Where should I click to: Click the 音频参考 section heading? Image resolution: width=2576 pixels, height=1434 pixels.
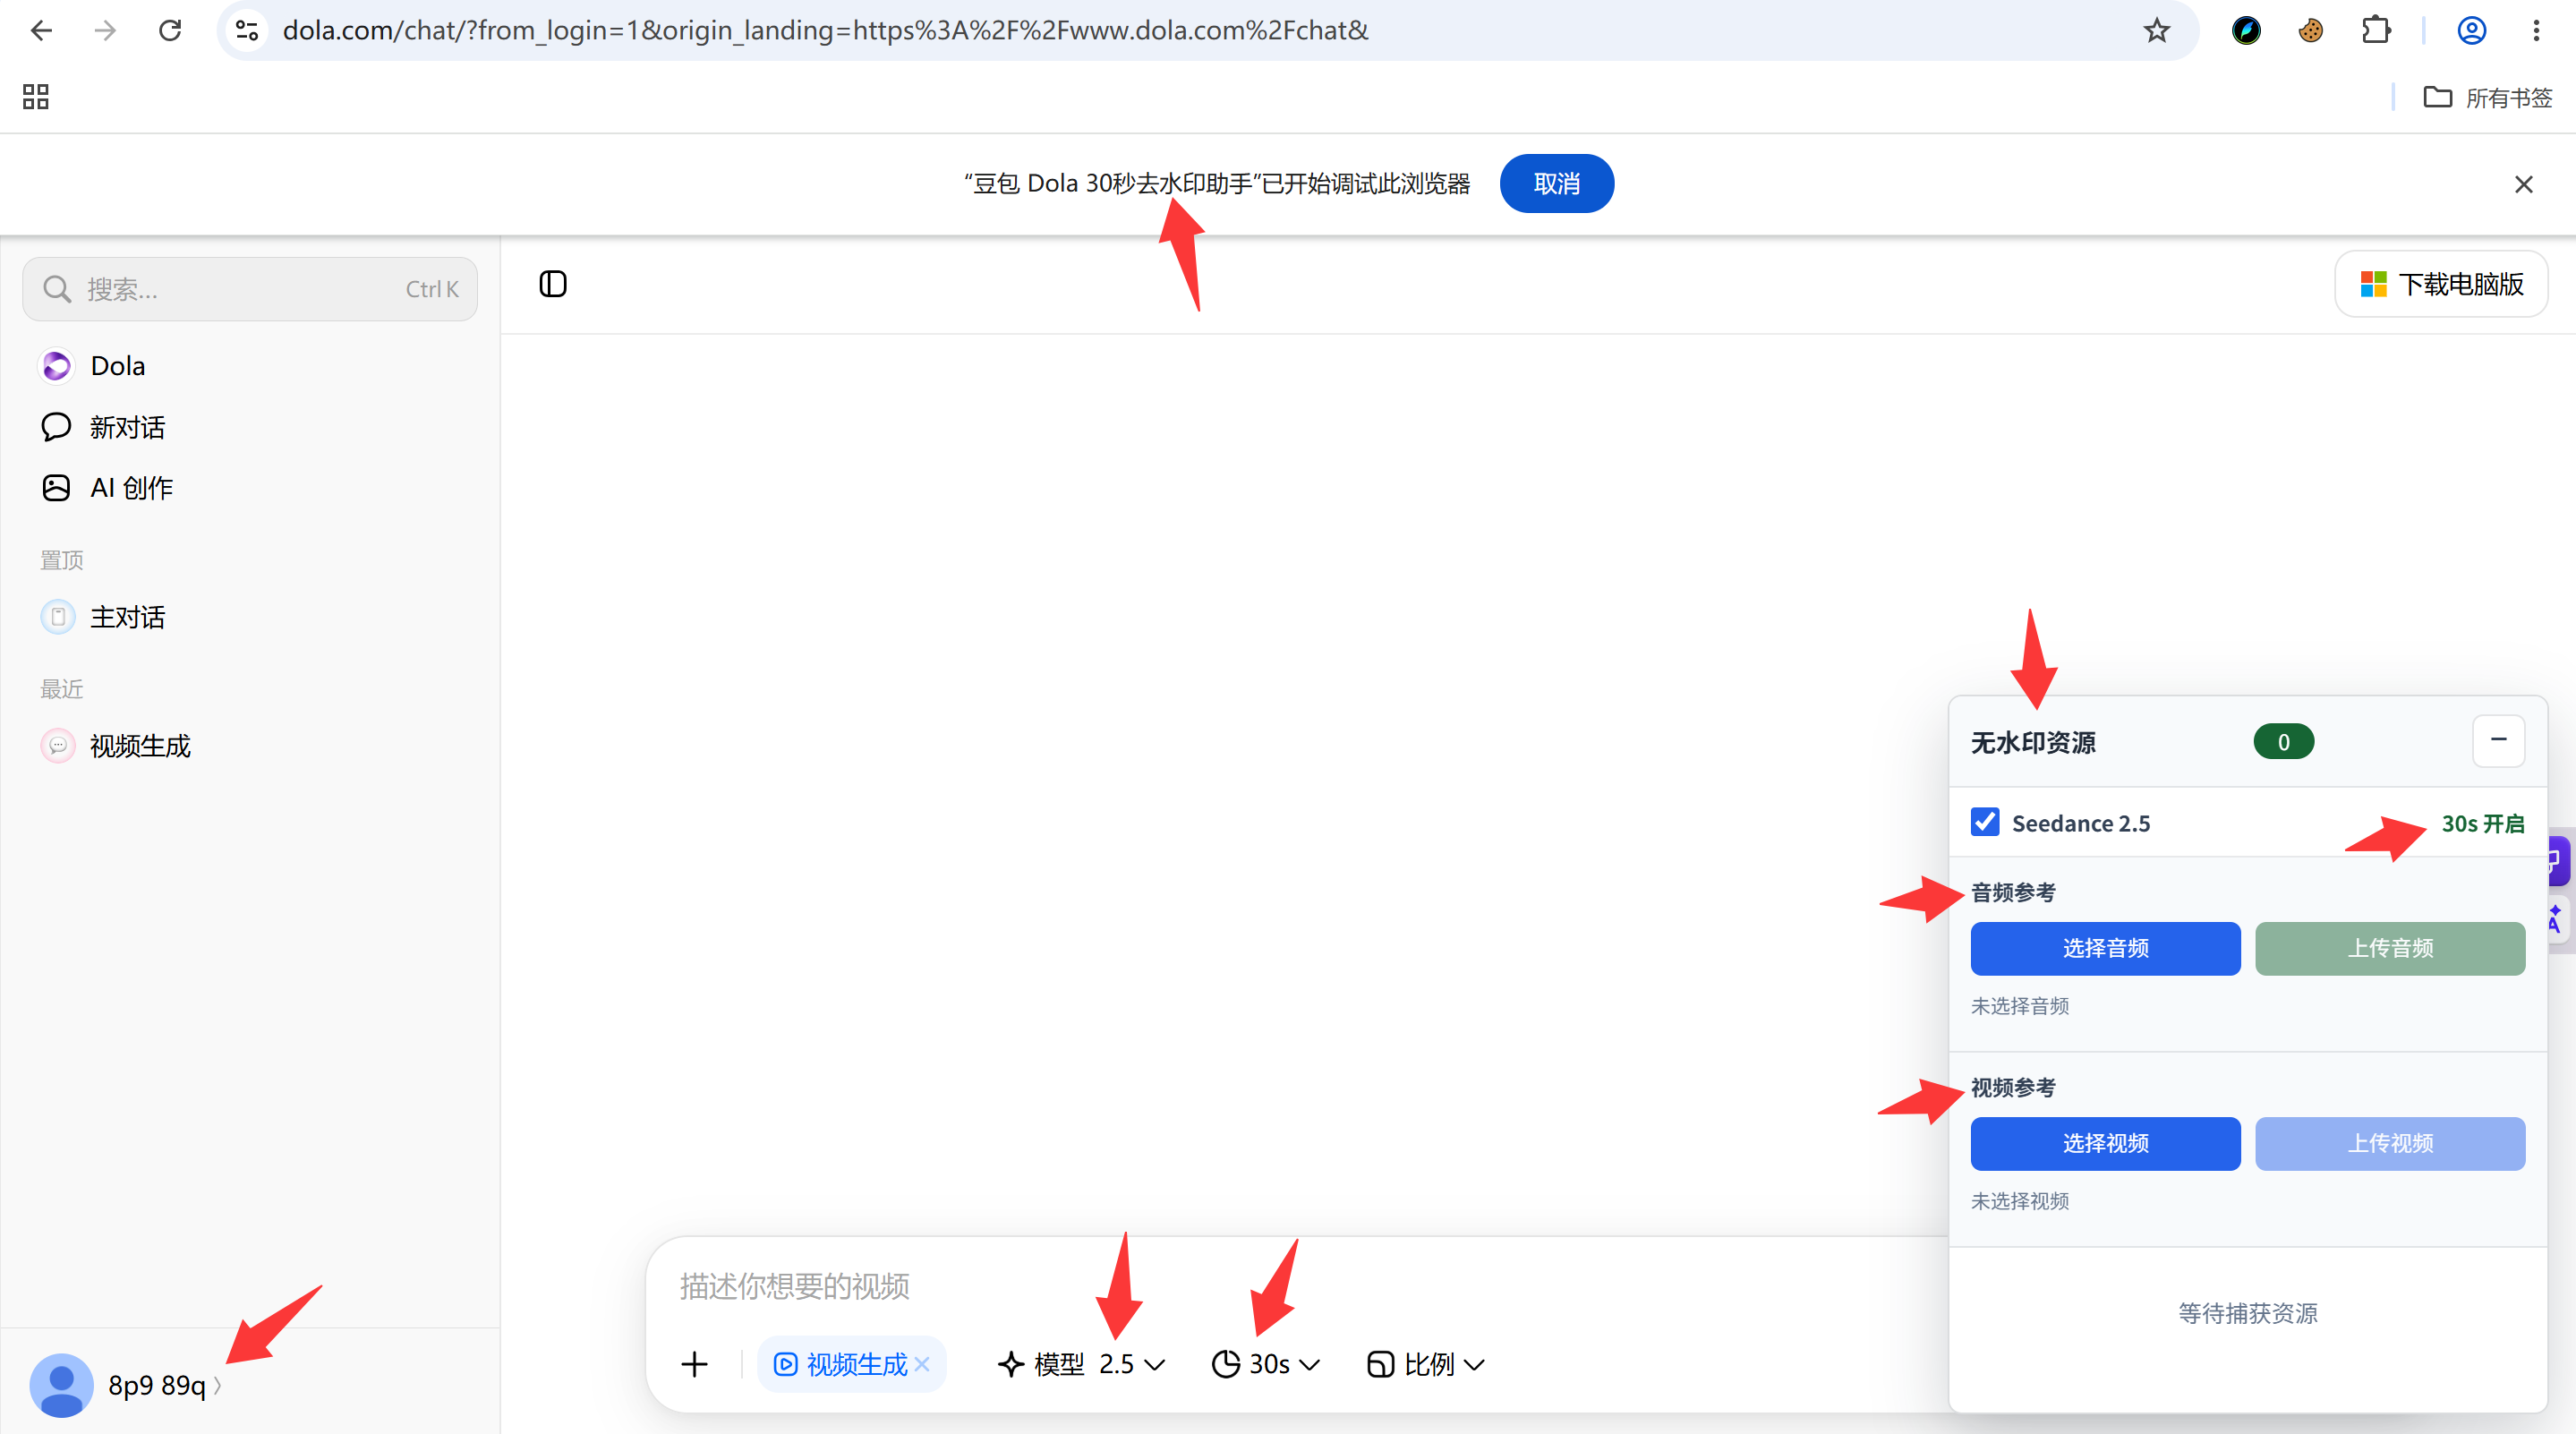(x=2013, y=892)
